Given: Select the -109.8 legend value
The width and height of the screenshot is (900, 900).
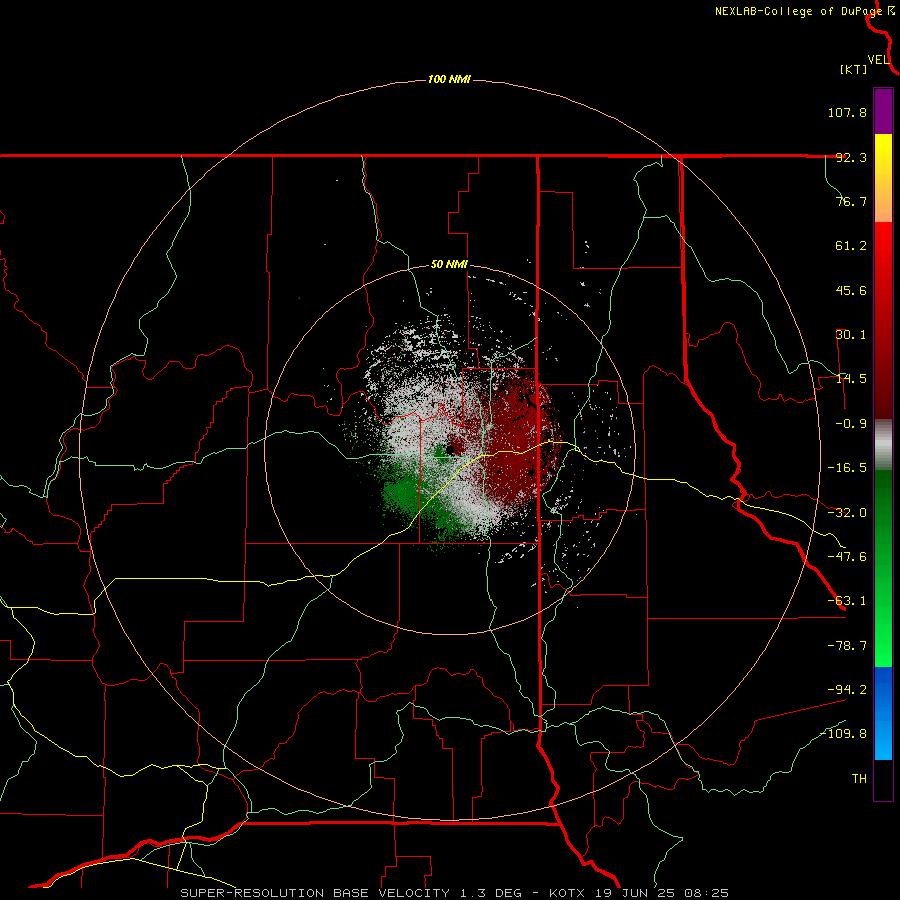Looking at the screenshot, I should point(843,734).
